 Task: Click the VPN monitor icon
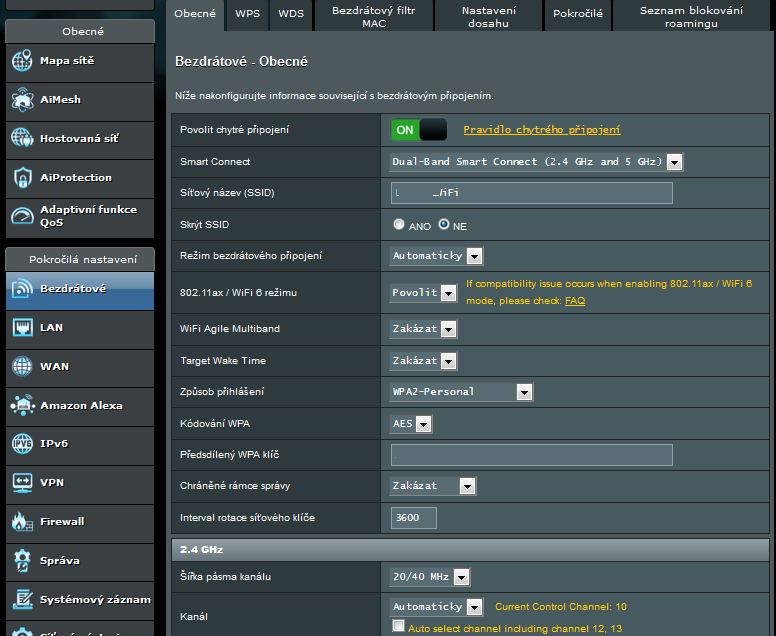(x=22, y=483)
